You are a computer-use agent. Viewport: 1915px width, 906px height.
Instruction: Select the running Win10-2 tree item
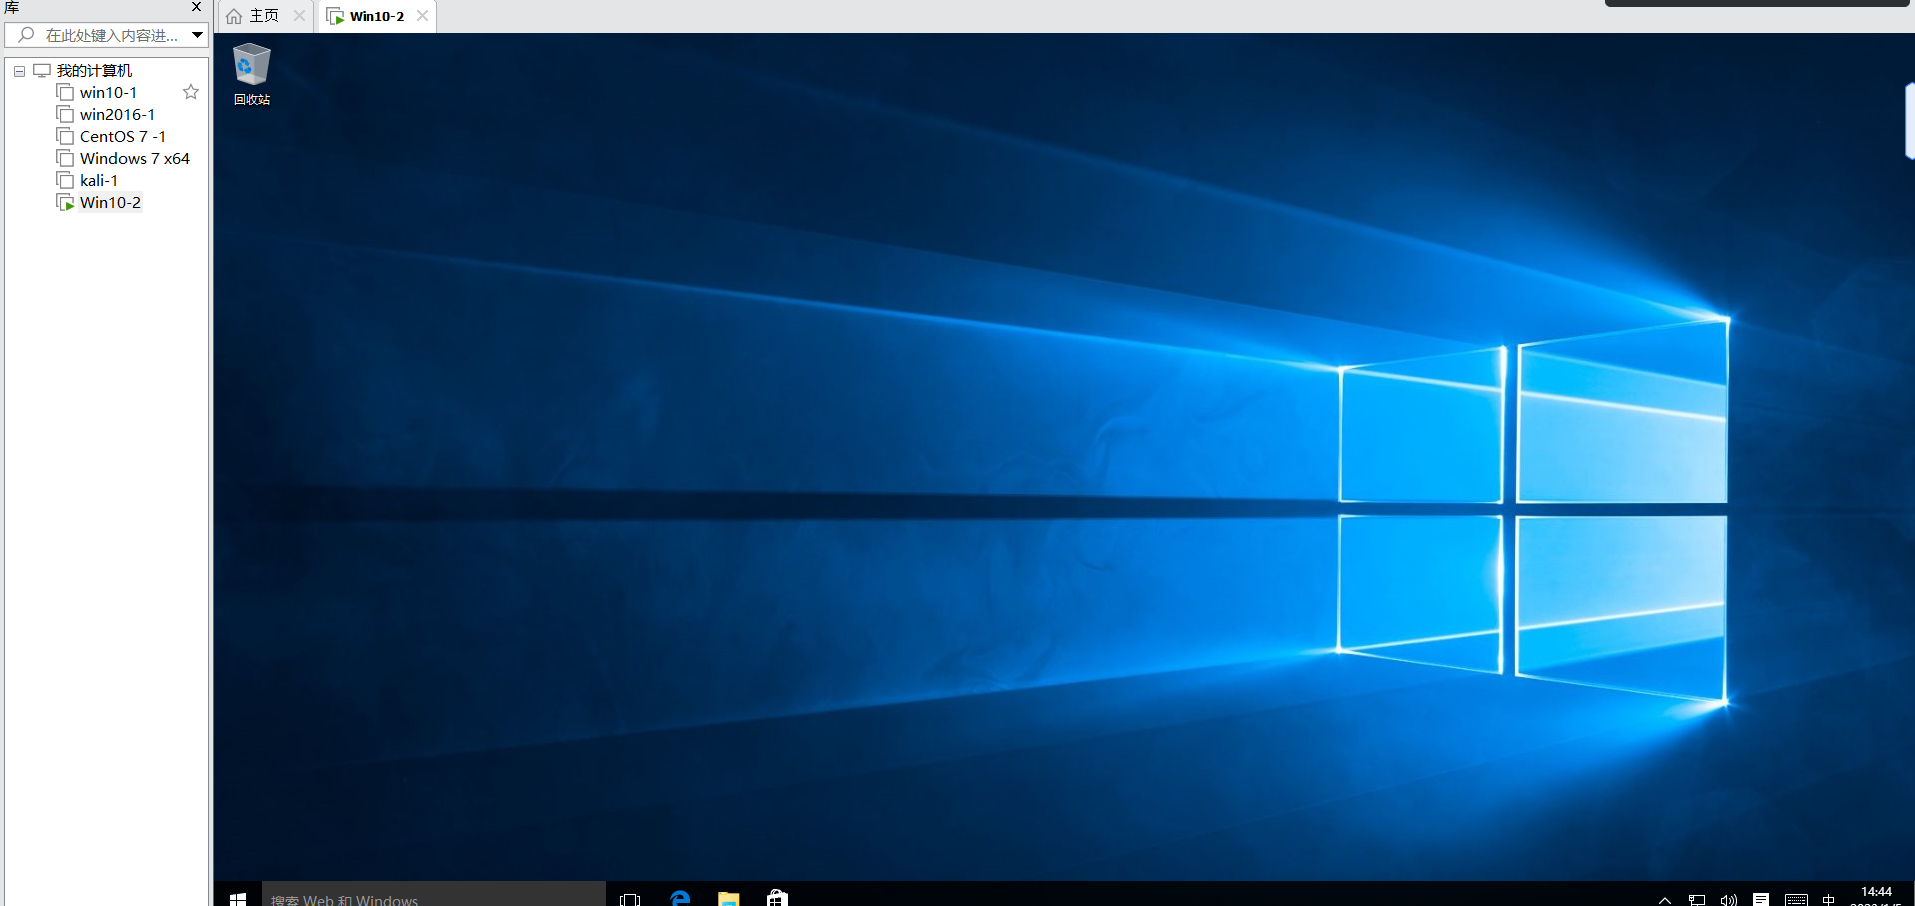point(110,202)
